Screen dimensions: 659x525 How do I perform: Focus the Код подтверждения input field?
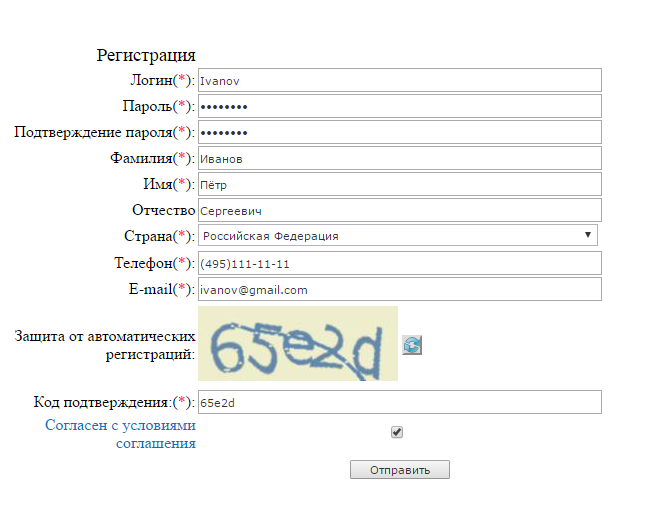click(x=399, y=402)
